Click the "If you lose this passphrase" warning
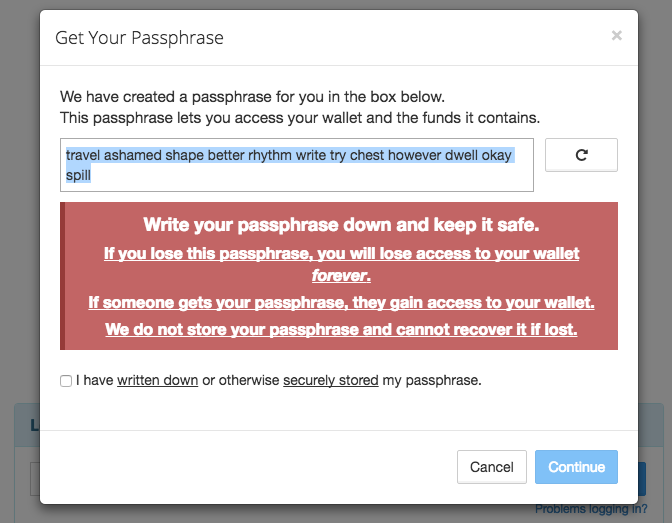 [x=341, y=254]
